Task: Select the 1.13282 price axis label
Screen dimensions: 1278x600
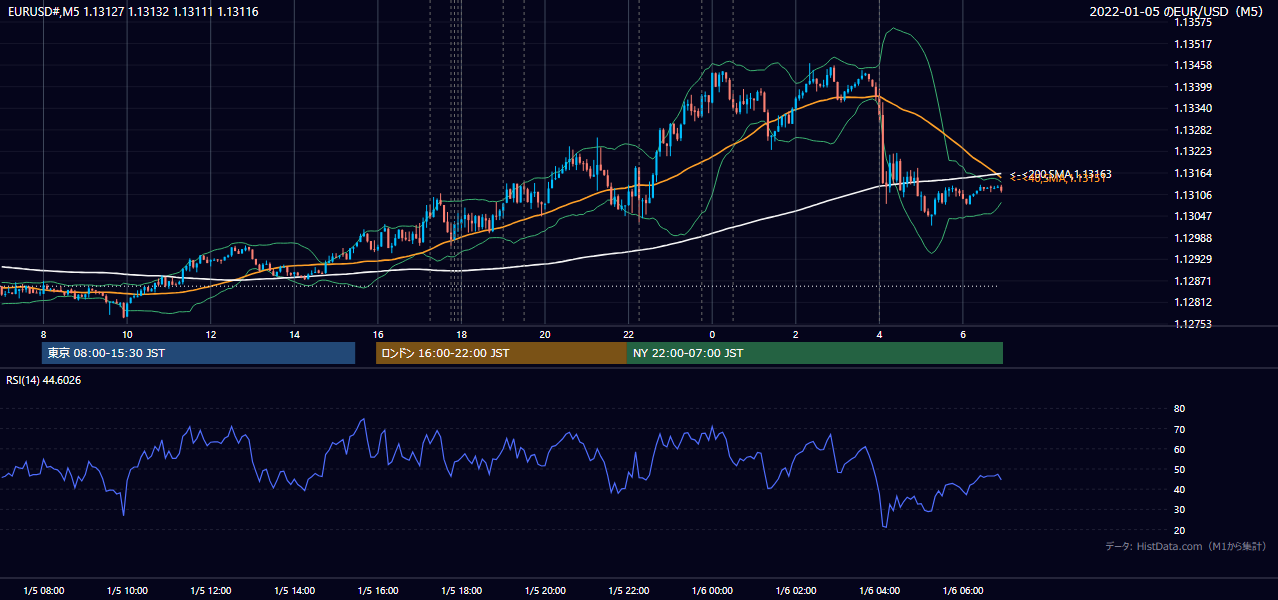Action: pyautogui.click(x=1192, y=130)
